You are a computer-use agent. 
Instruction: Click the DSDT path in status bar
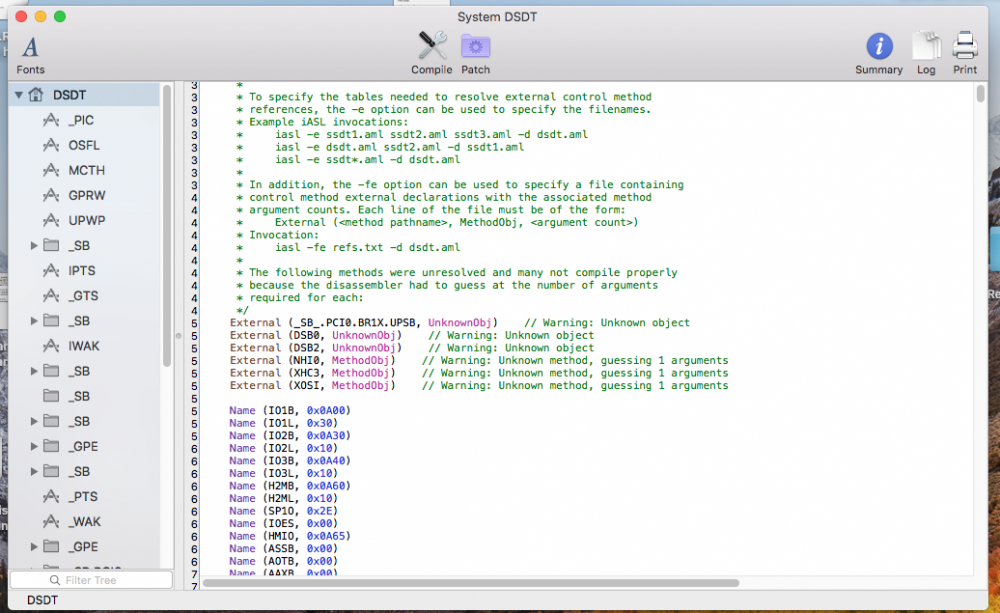42,600
